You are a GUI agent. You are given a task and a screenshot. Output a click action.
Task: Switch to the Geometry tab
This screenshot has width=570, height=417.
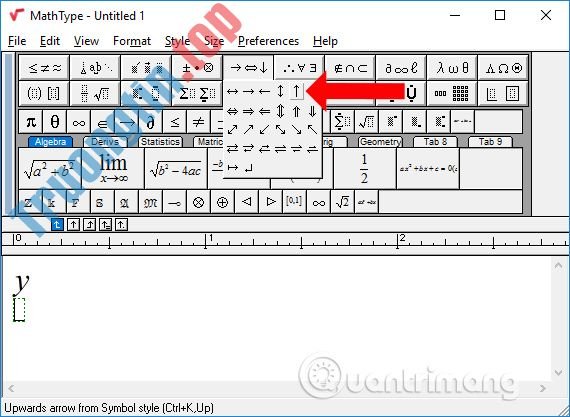coord(380,142)
